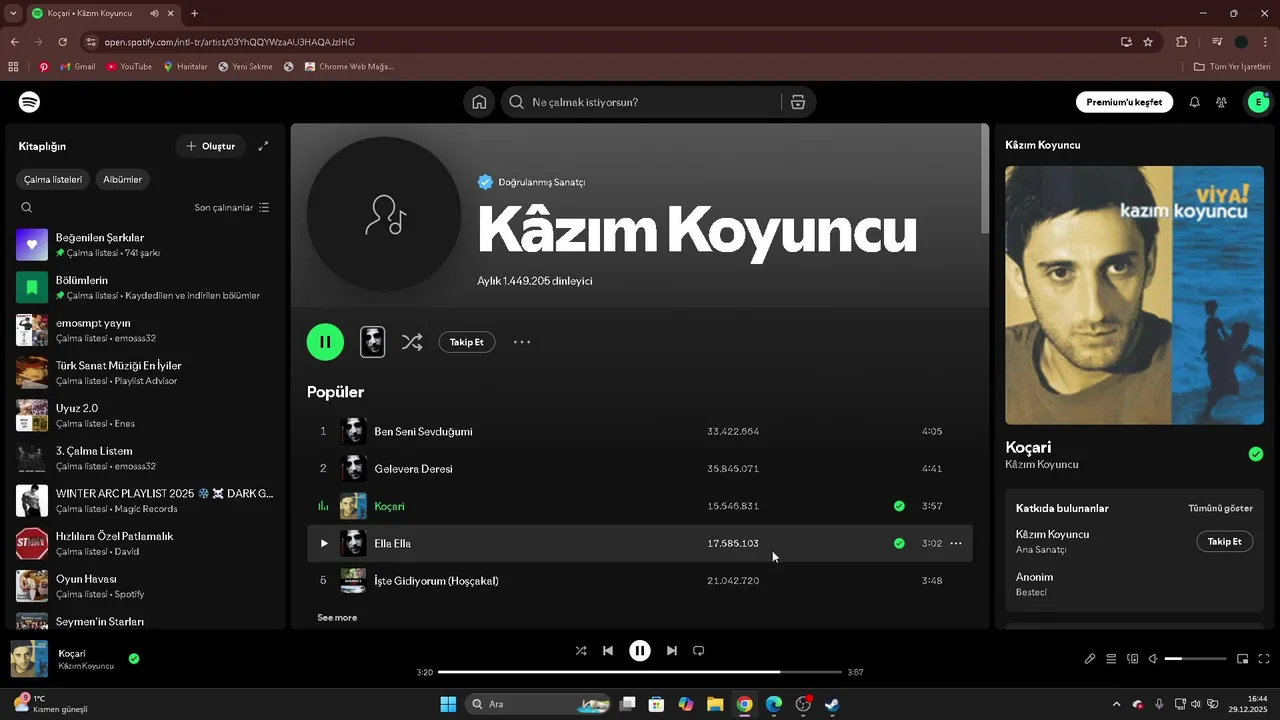Open Türk Sanat Müziği En İyiler playlist
1280x720 pixels.
145,373
